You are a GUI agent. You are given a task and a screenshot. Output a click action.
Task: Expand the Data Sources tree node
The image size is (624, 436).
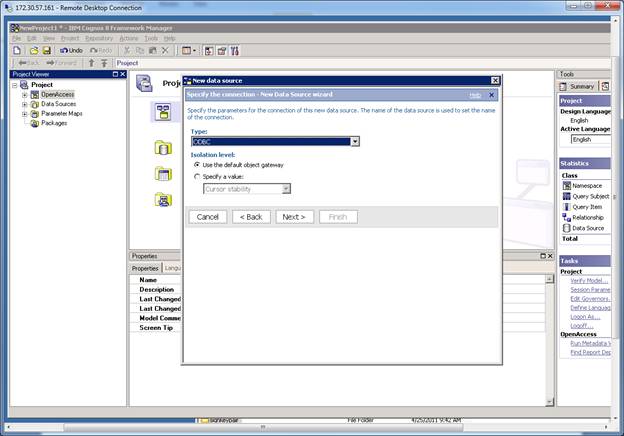pyautogui.click(x=24, y=104)
